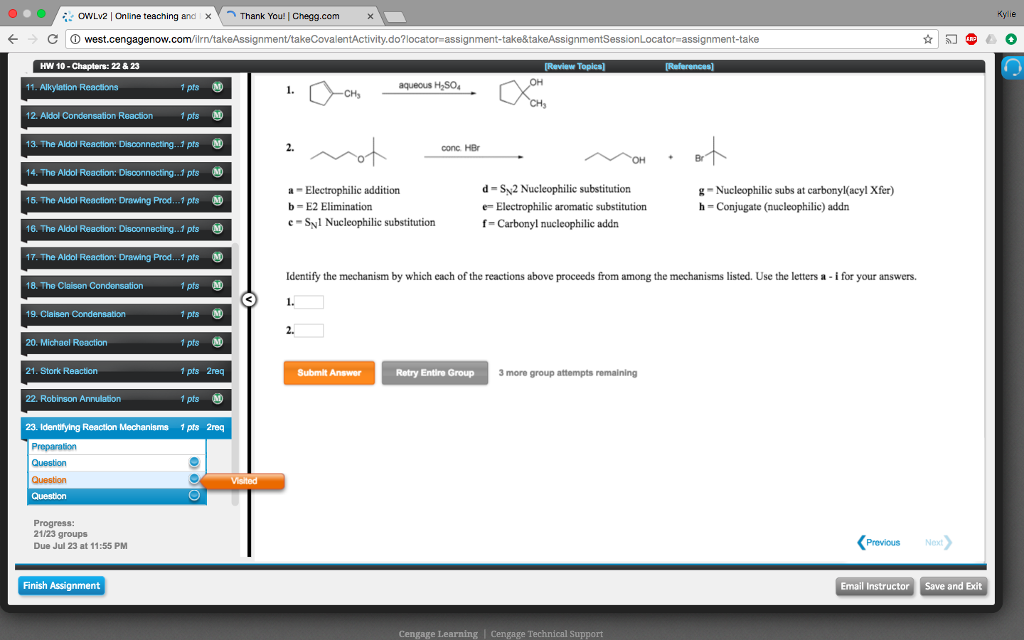Click the answer box for question 1
1024x640 pixels.
pyautogui.click(x=310, y=299)
